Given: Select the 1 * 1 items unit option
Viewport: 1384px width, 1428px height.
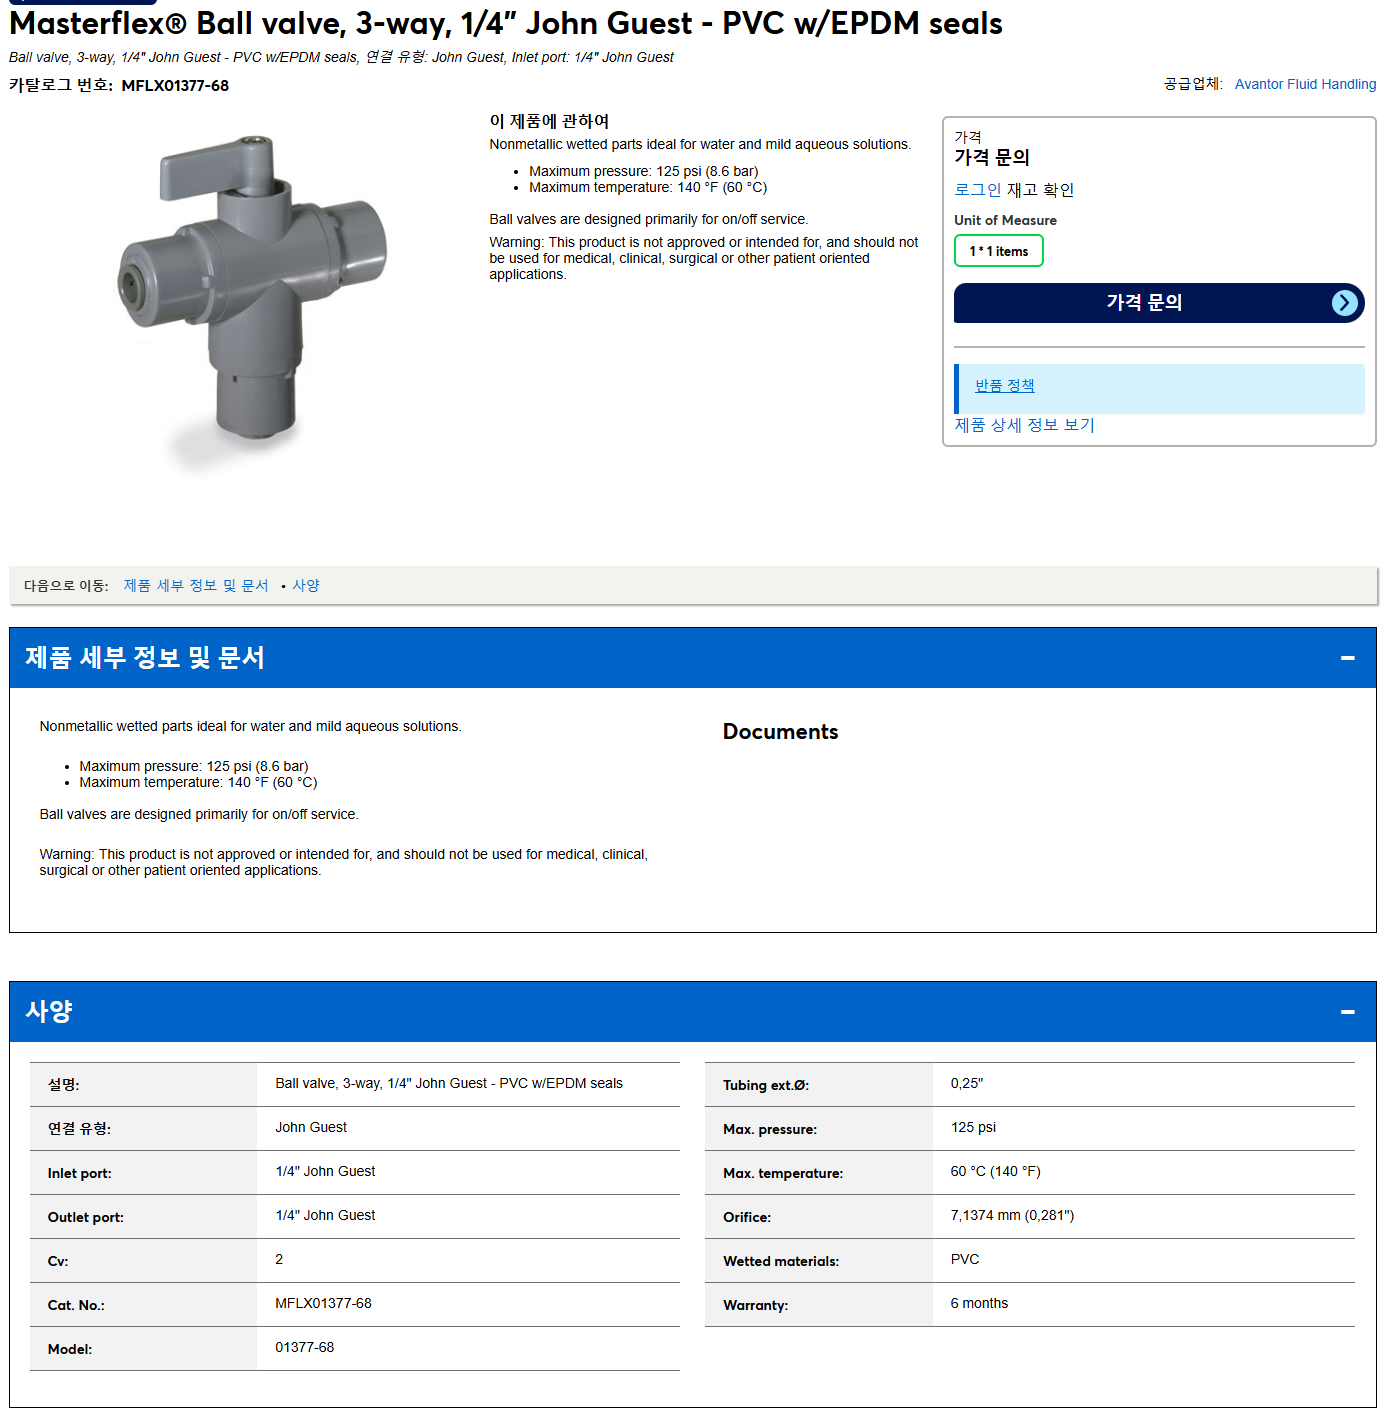Looking at the screenshot, I should [x=999, y=251].
